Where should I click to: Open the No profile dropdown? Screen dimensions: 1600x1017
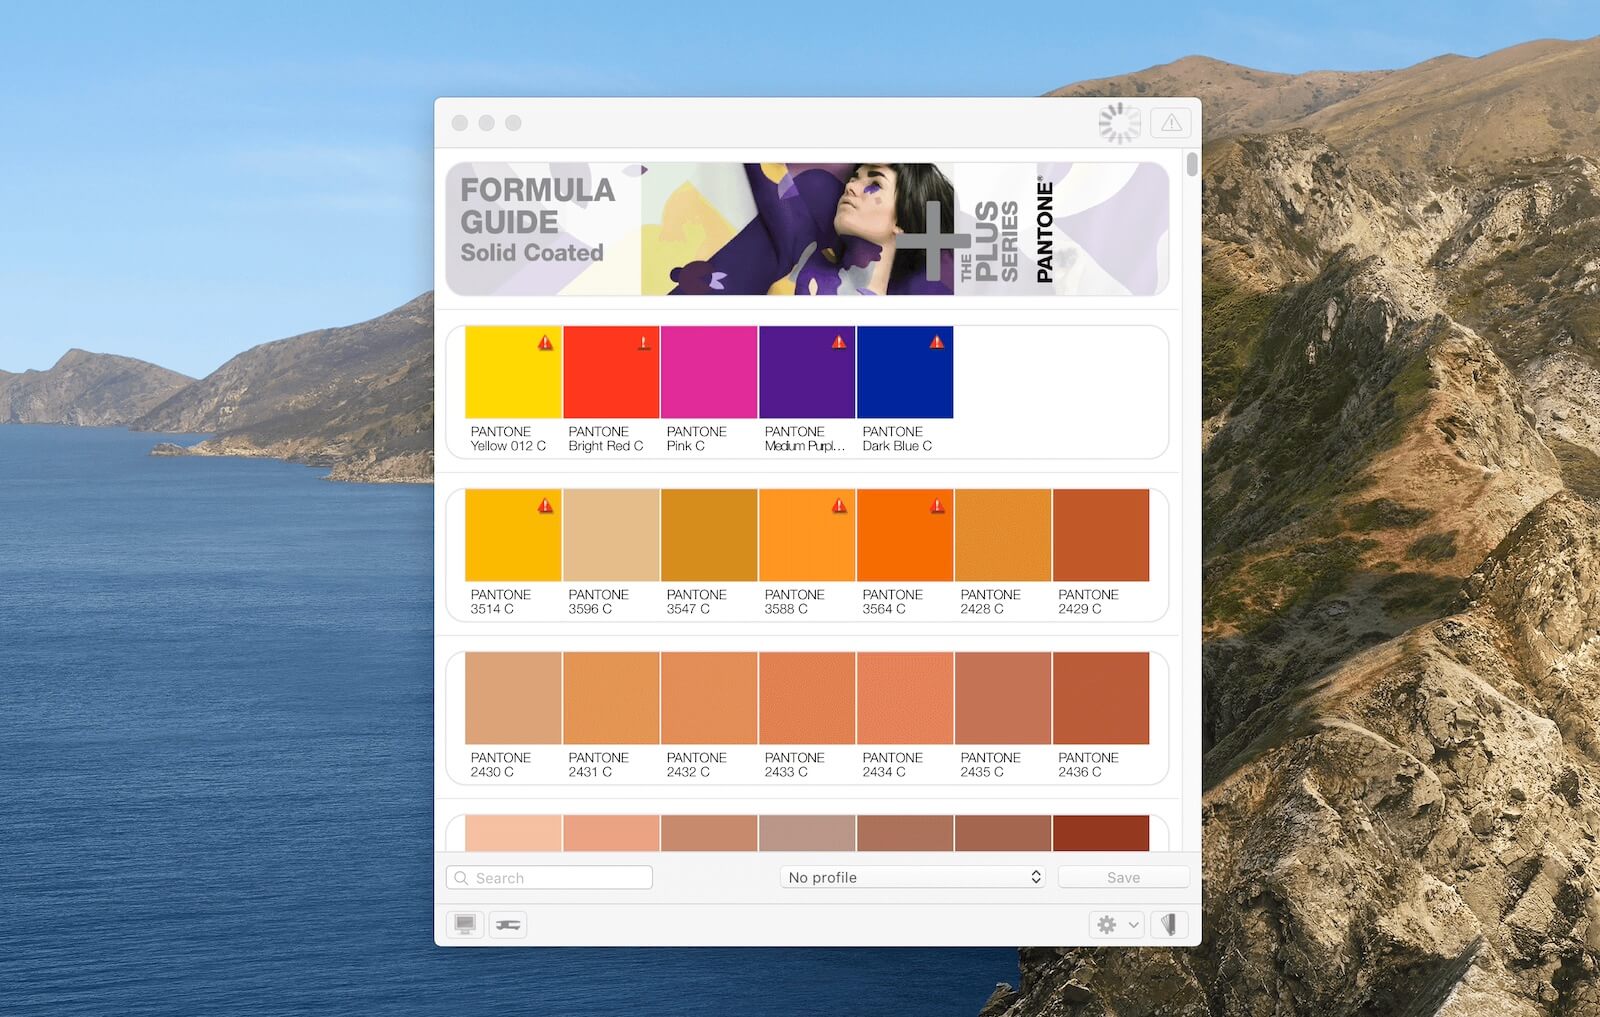tap(913, 877)
